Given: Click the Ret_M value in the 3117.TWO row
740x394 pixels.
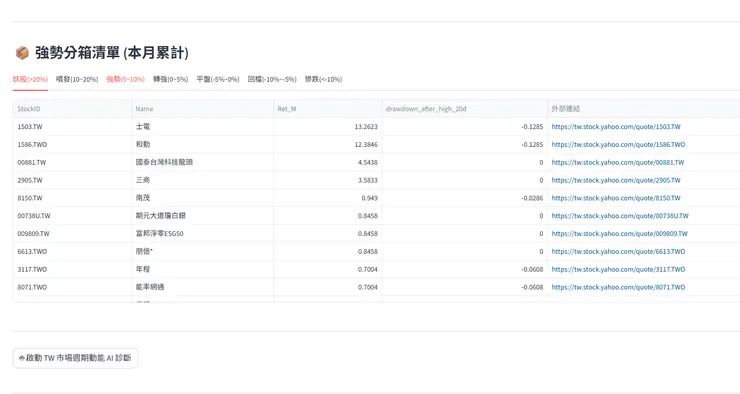Looking at the screenshot, I should pos(328,269).
